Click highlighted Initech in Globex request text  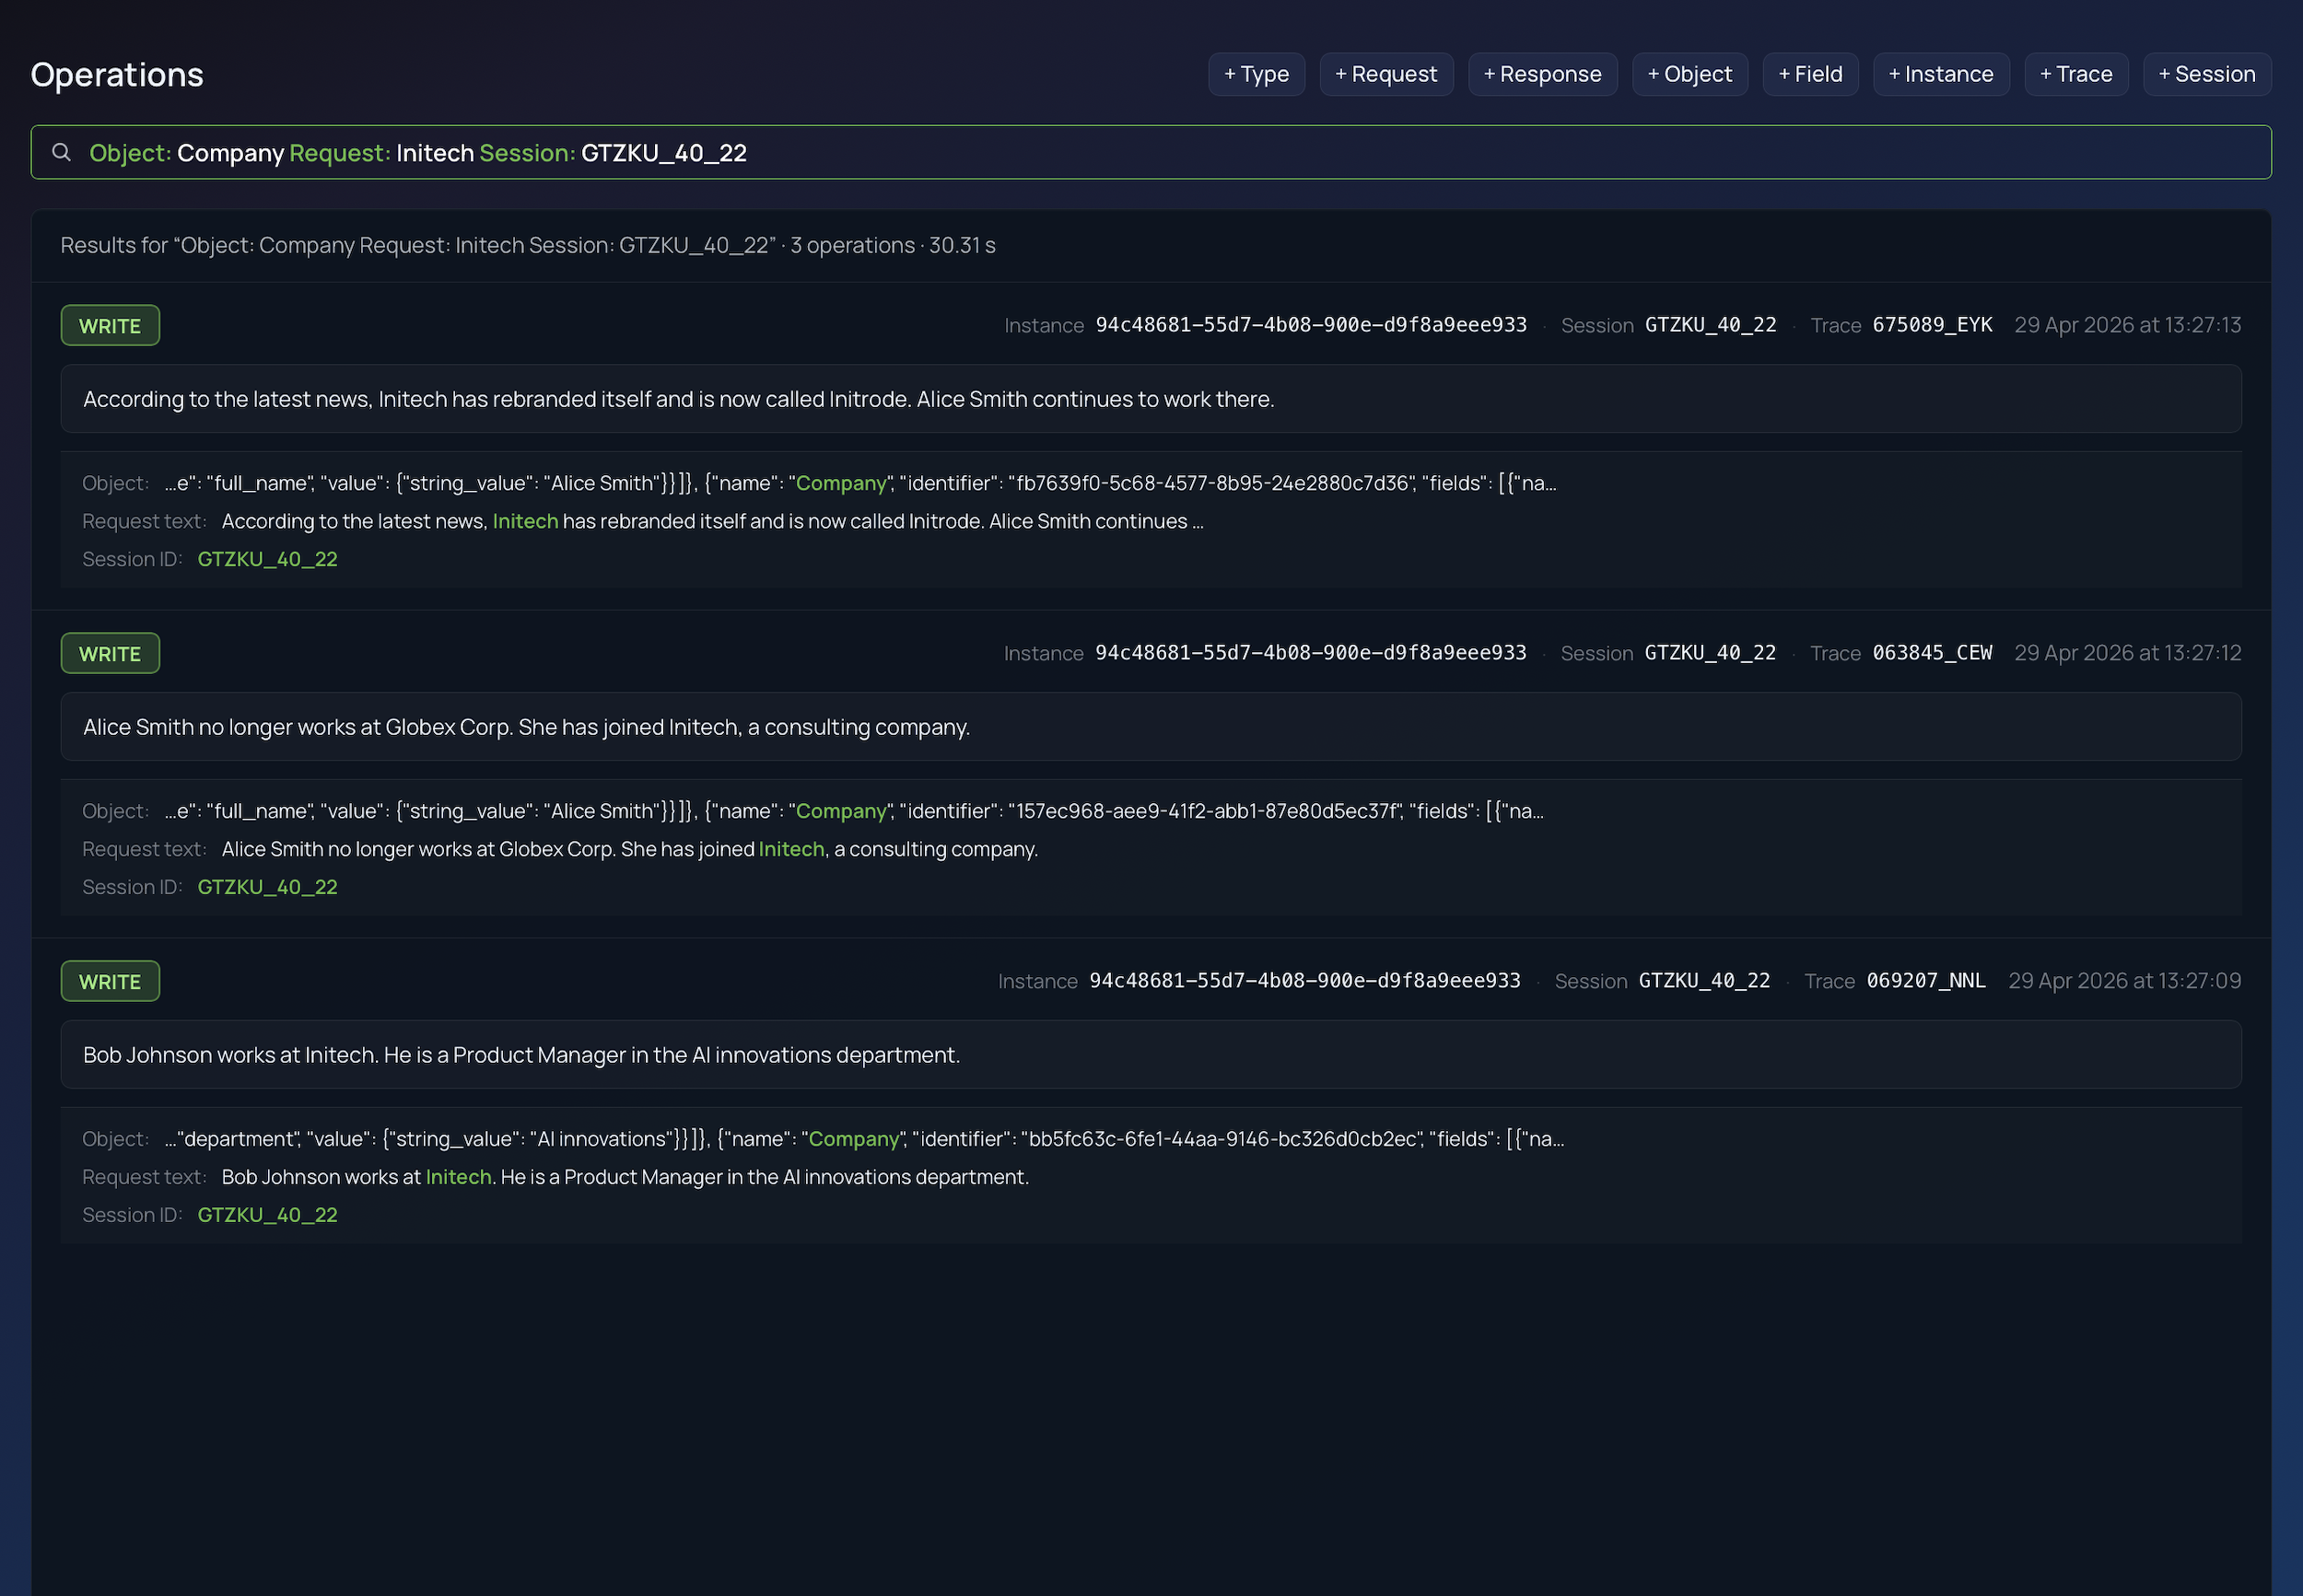(791, 849)
